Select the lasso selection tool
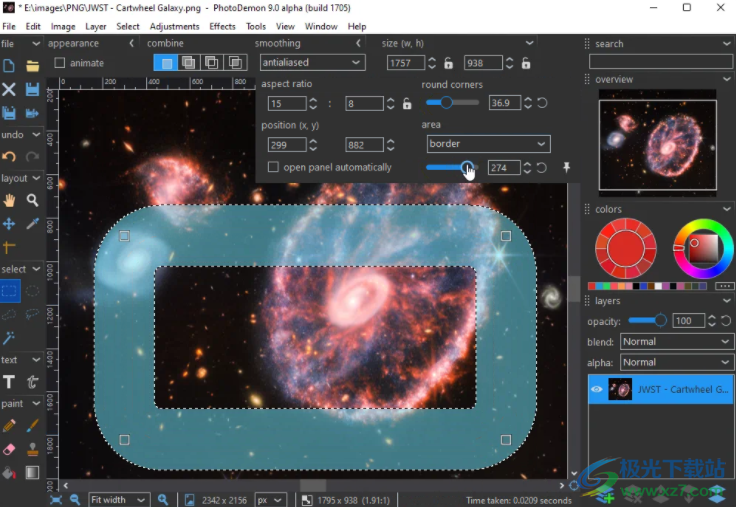This screenshot has height=507, width=736. (x=32, y=314)
